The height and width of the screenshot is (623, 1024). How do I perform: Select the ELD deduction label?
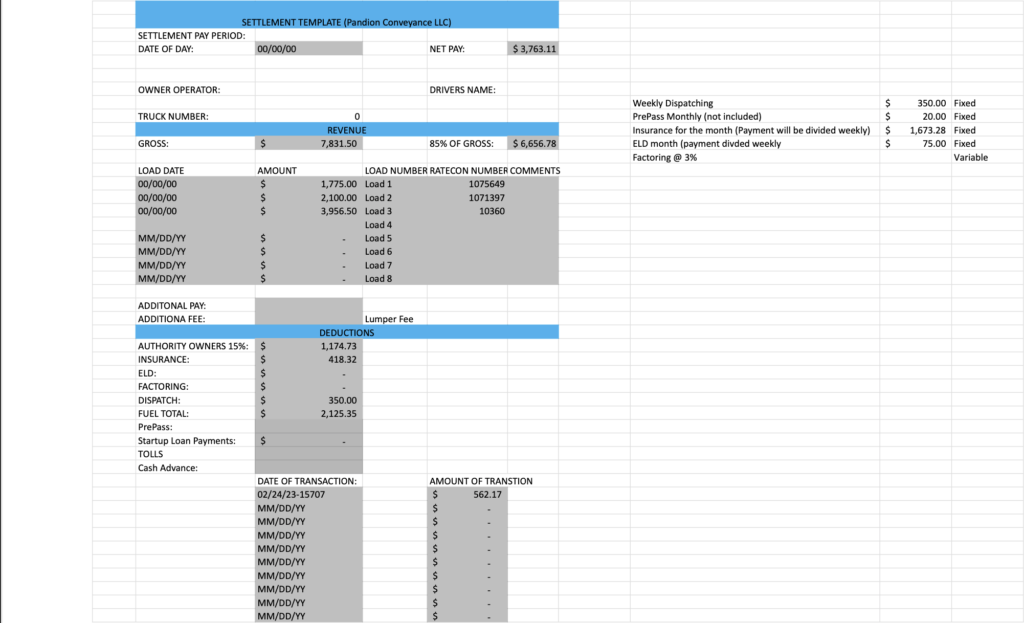[147, 374]
